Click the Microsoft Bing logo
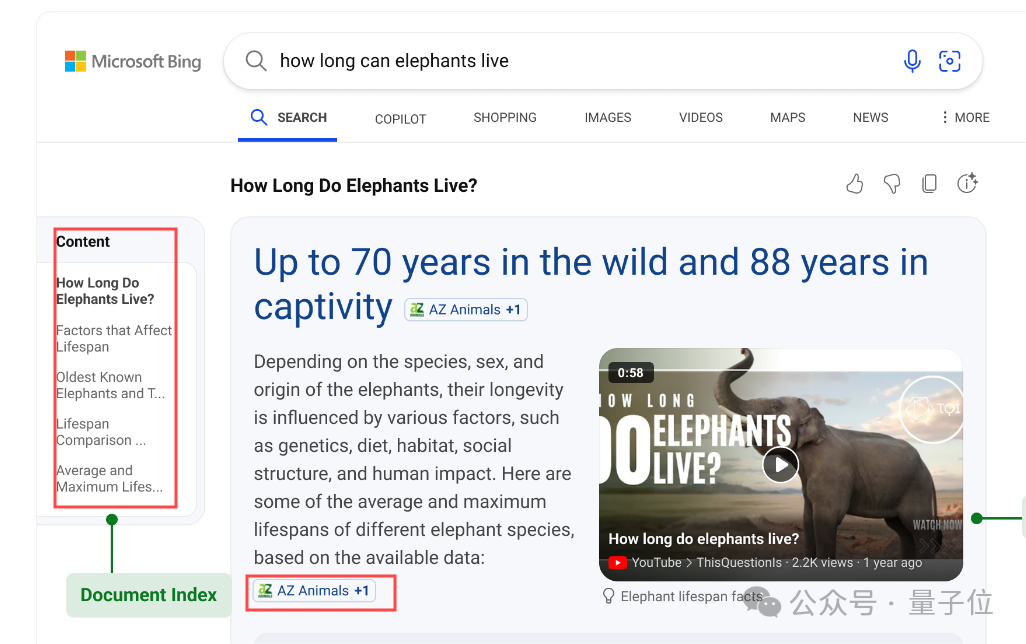Image resolution: width=1026 pixels, height=644 pixels. (133, 62)
